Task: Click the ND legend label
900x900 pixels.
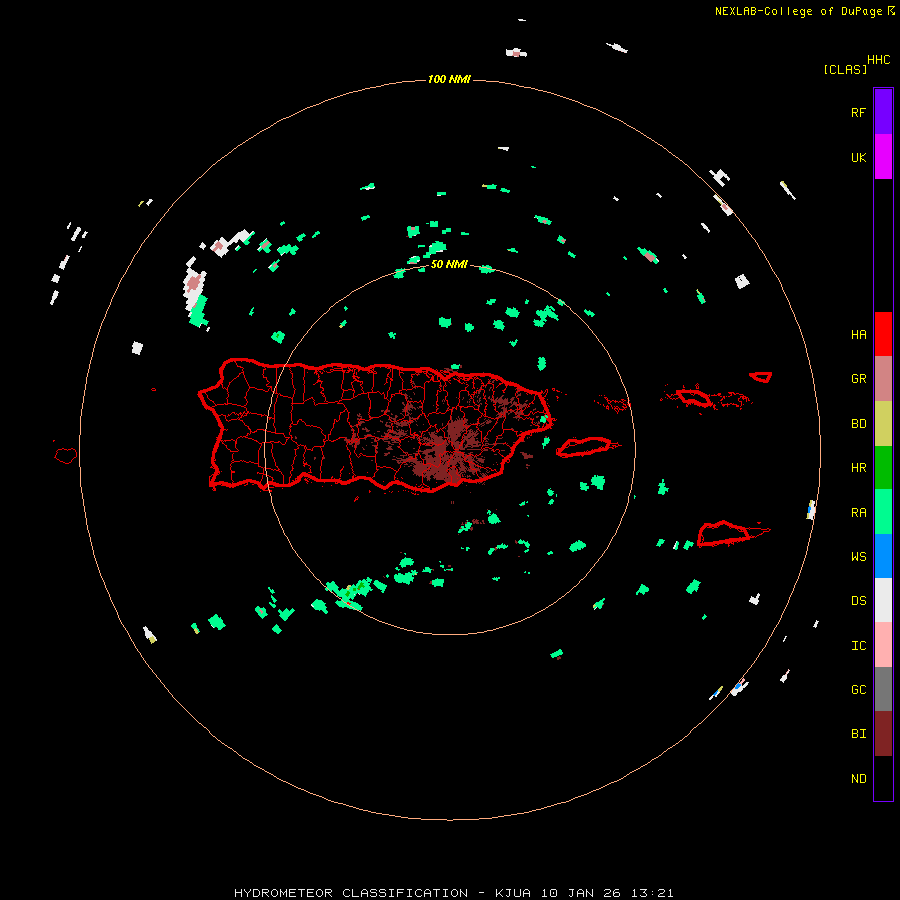Action: [x=858, y=778]
